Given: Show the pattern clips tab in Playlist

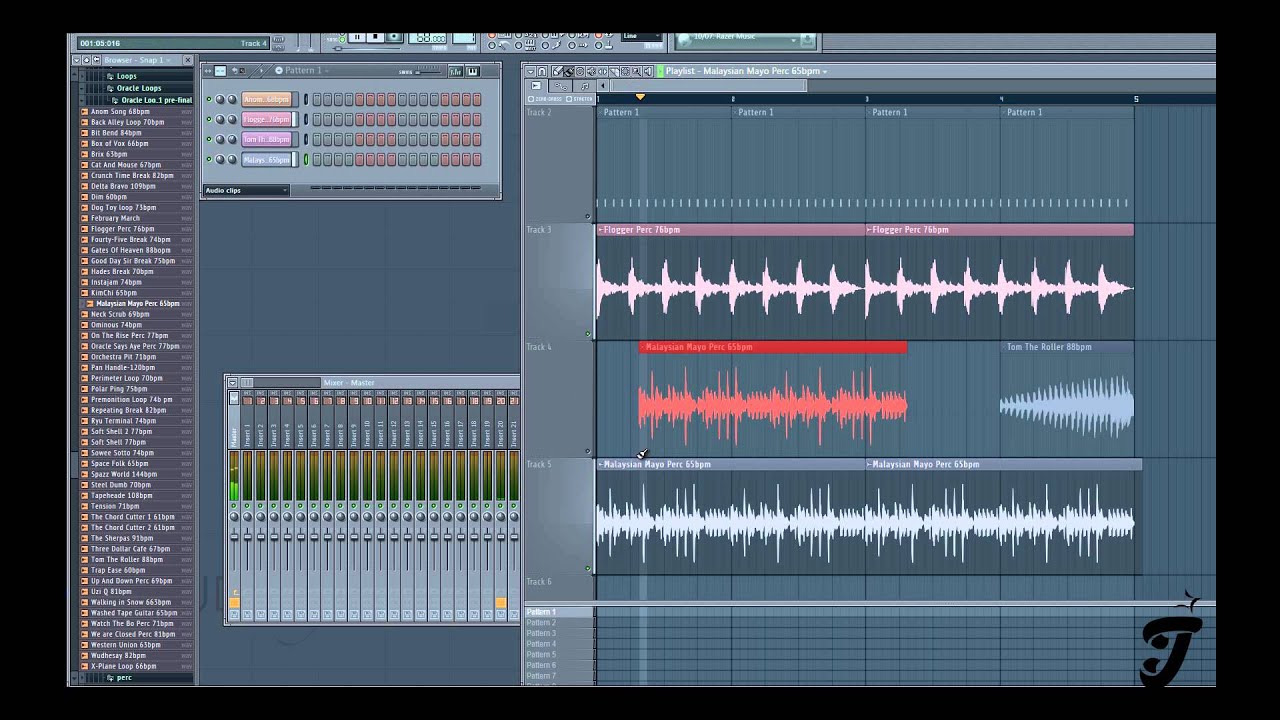Looking at the screenshot, I should click(584, 86).
